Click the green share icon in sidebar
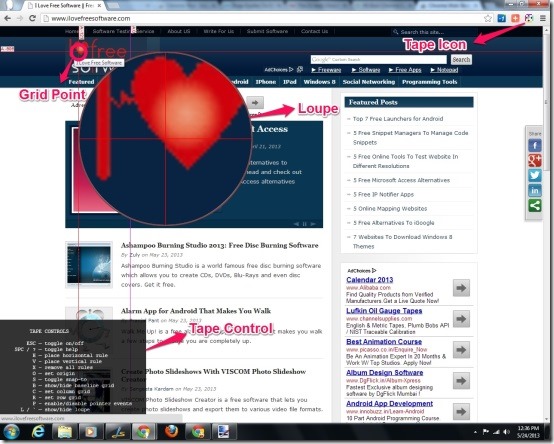 [x=535, y=205]
